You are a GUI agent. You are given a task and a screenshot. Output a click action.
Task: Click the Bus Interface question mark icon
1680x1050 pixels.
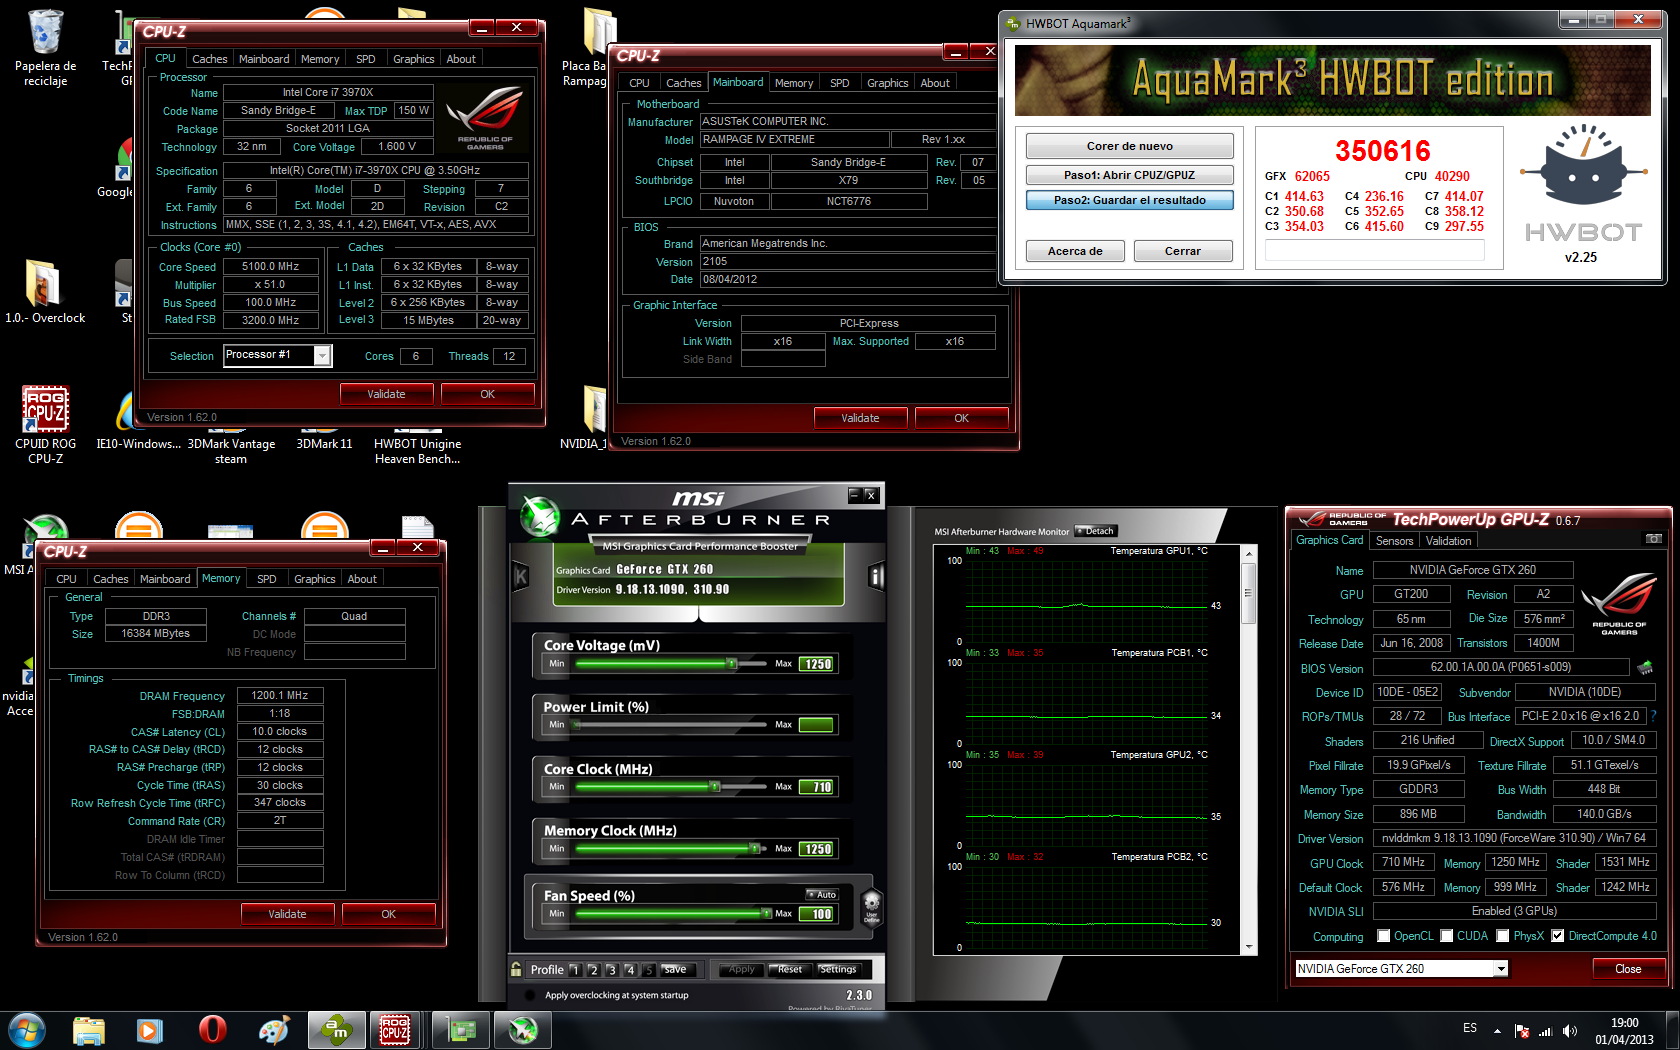click(x=1653, y=716)
